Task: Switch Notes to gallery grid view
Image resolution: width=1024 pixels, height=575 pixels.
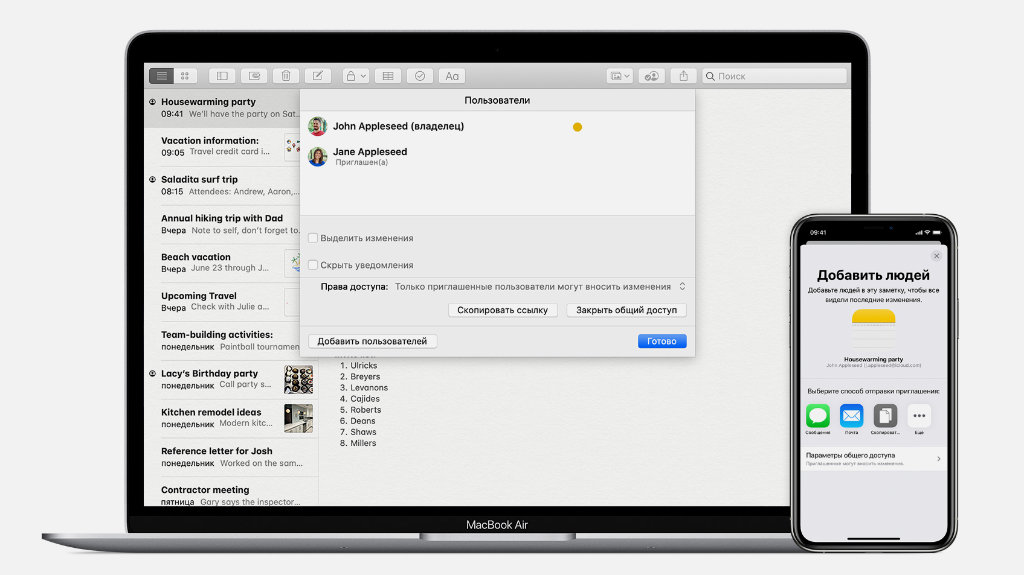Action: tap(185, 76)
